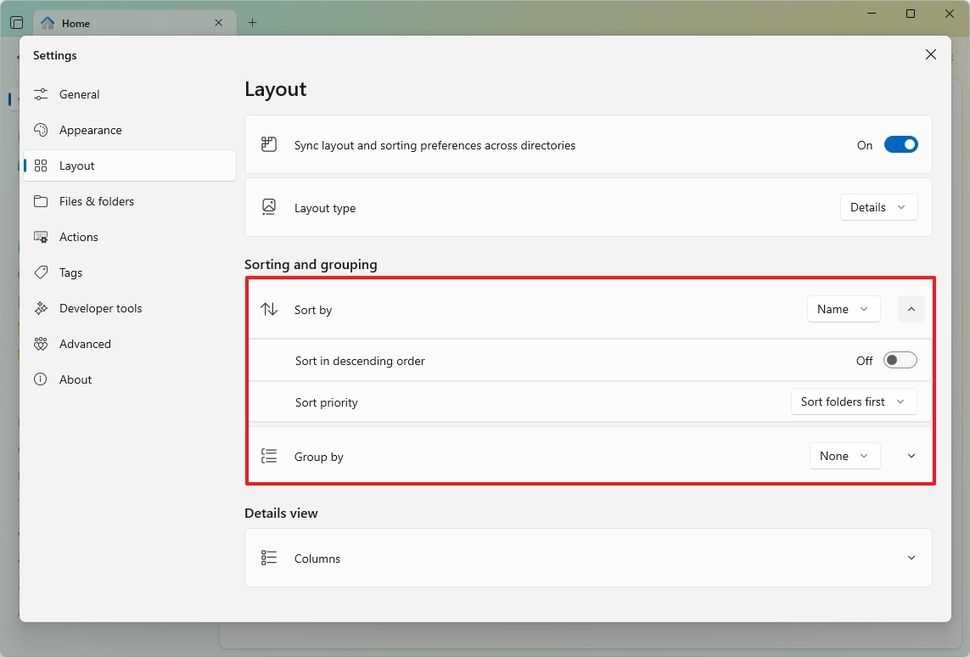970x657 pixels.
Task: Select the Actions section icon
Action: tap(41, 237)
